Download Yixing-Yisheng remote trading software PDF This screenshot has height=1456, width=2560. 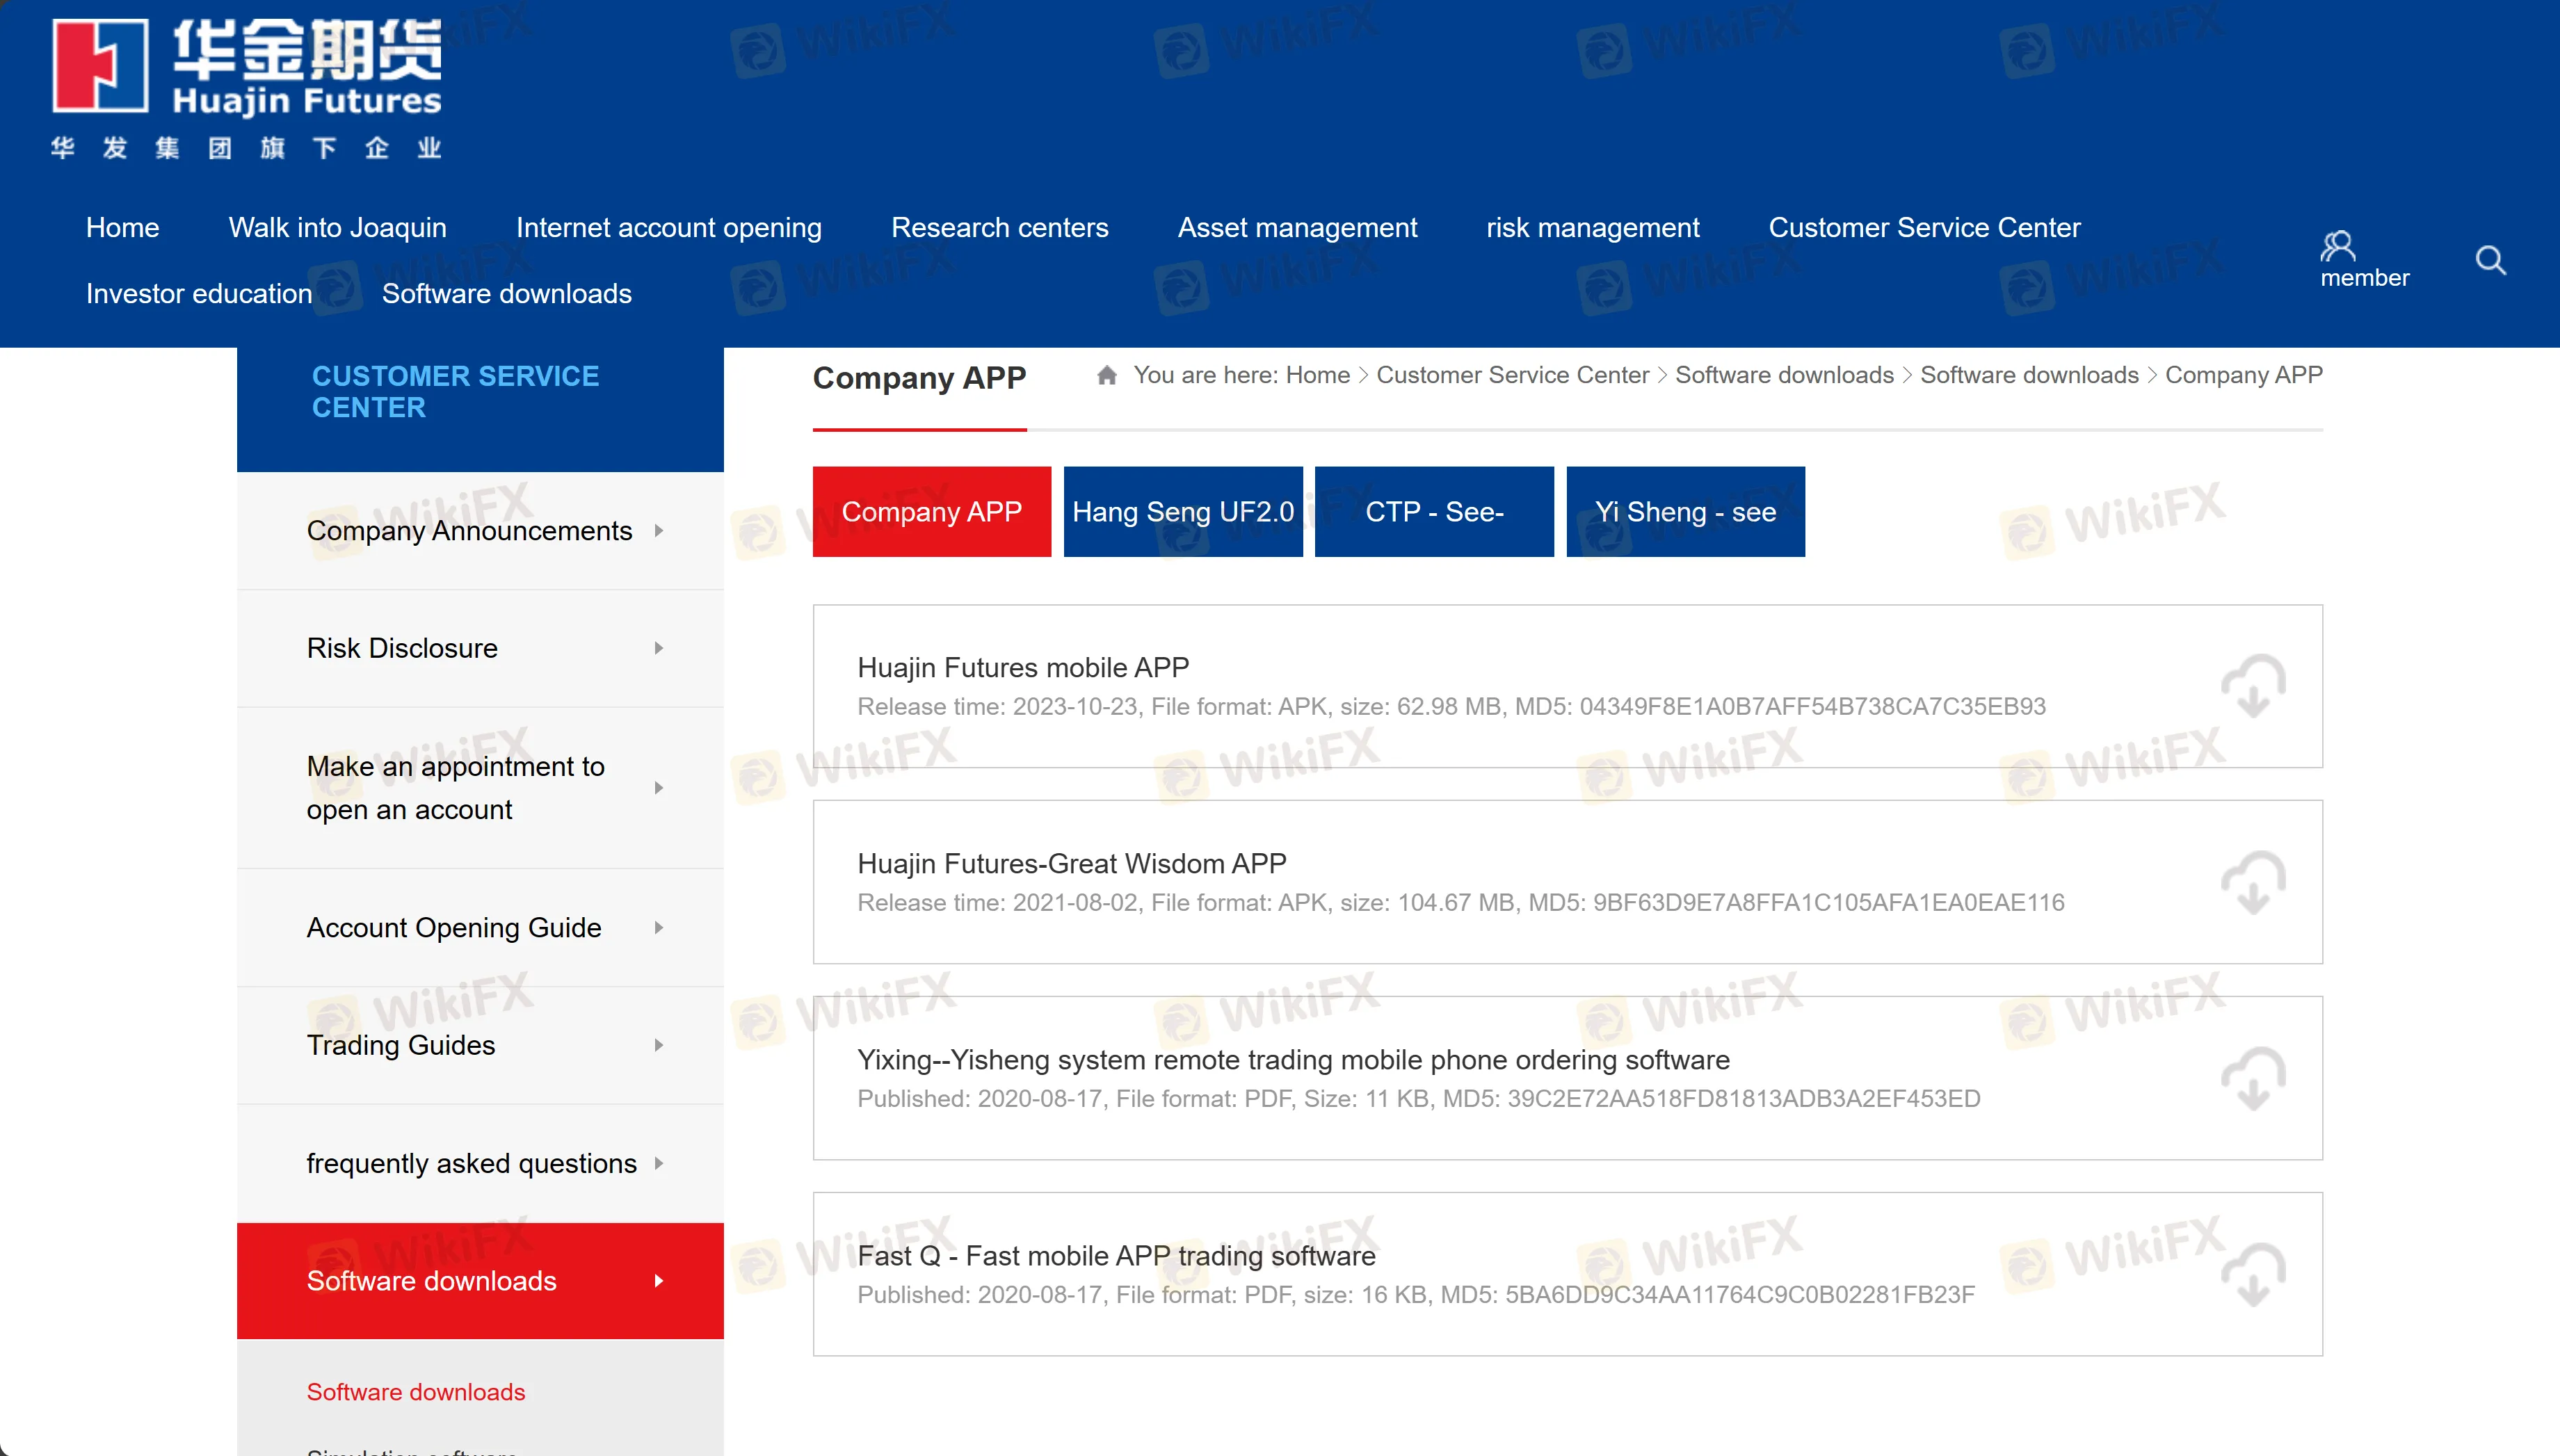(x=2253, y=1078)
